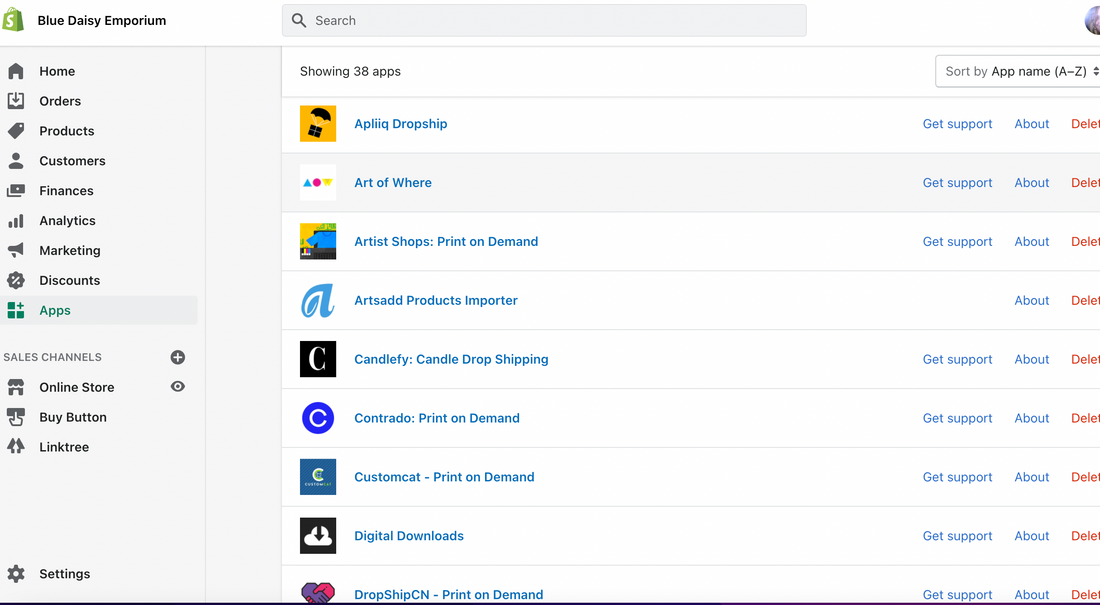Open Marketing section
This screenshot has width=1100, height=605.
click(x=69, y=250)
